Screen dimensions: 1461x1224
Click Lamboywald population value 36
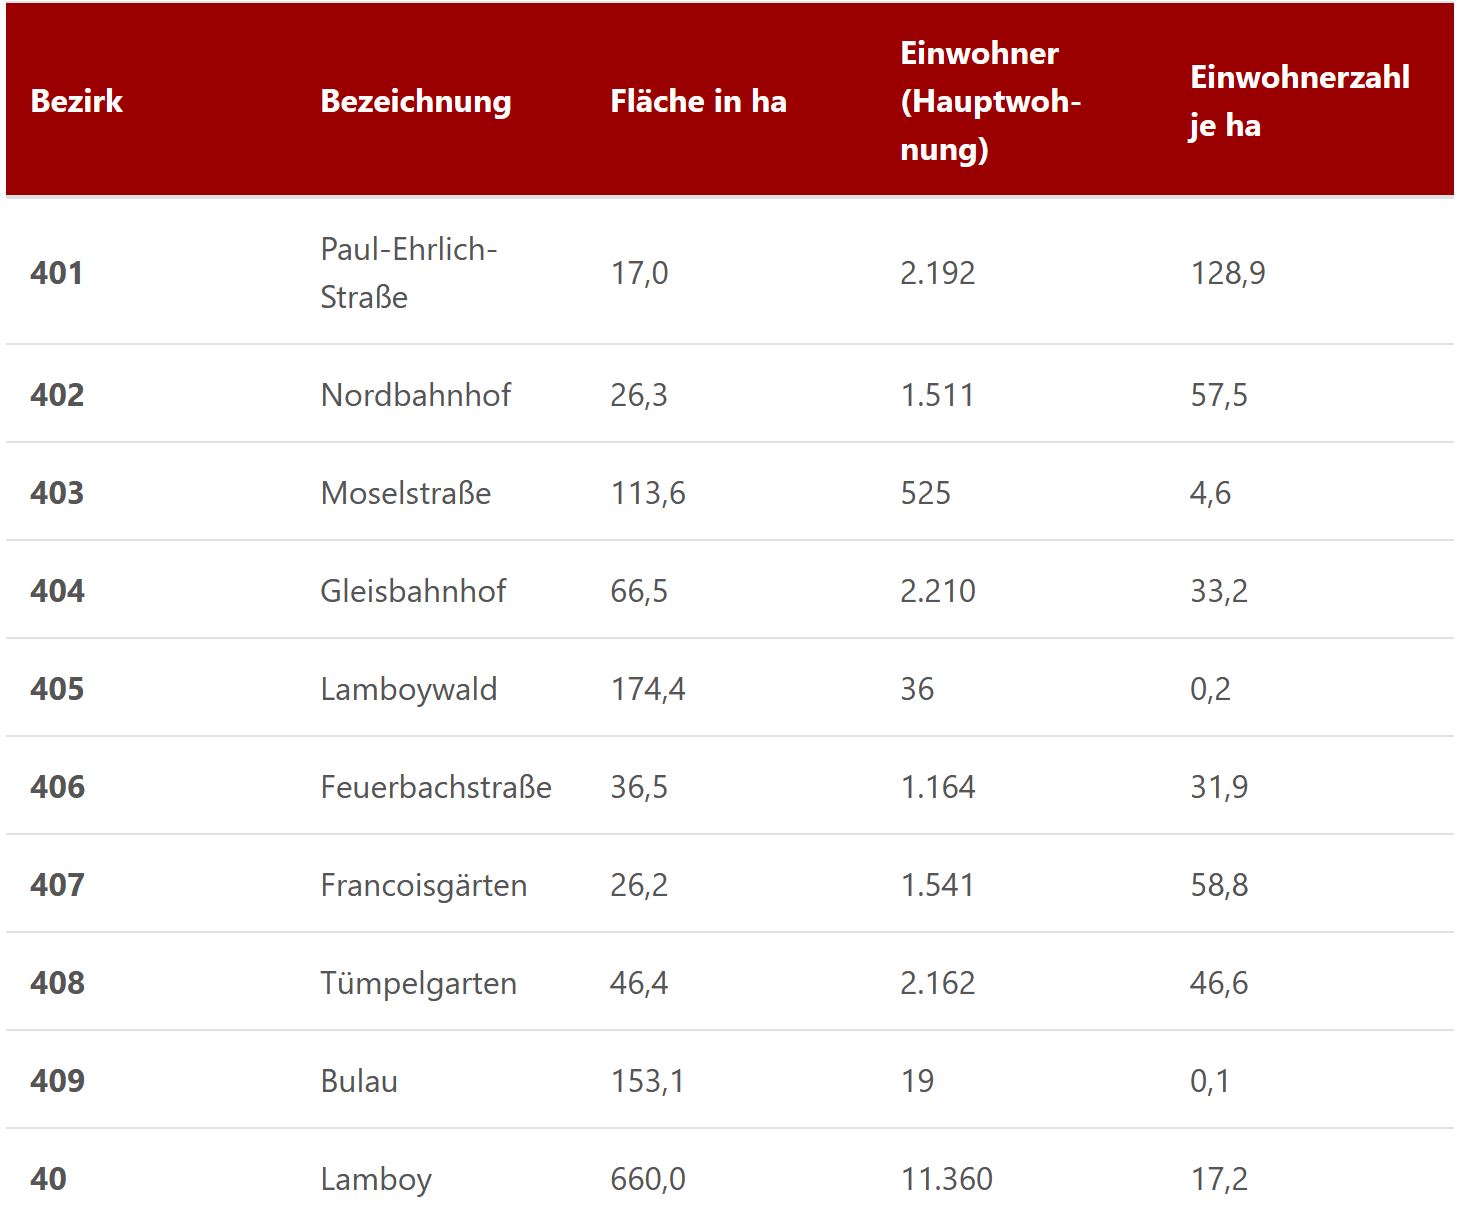click(x=917, y=689)
